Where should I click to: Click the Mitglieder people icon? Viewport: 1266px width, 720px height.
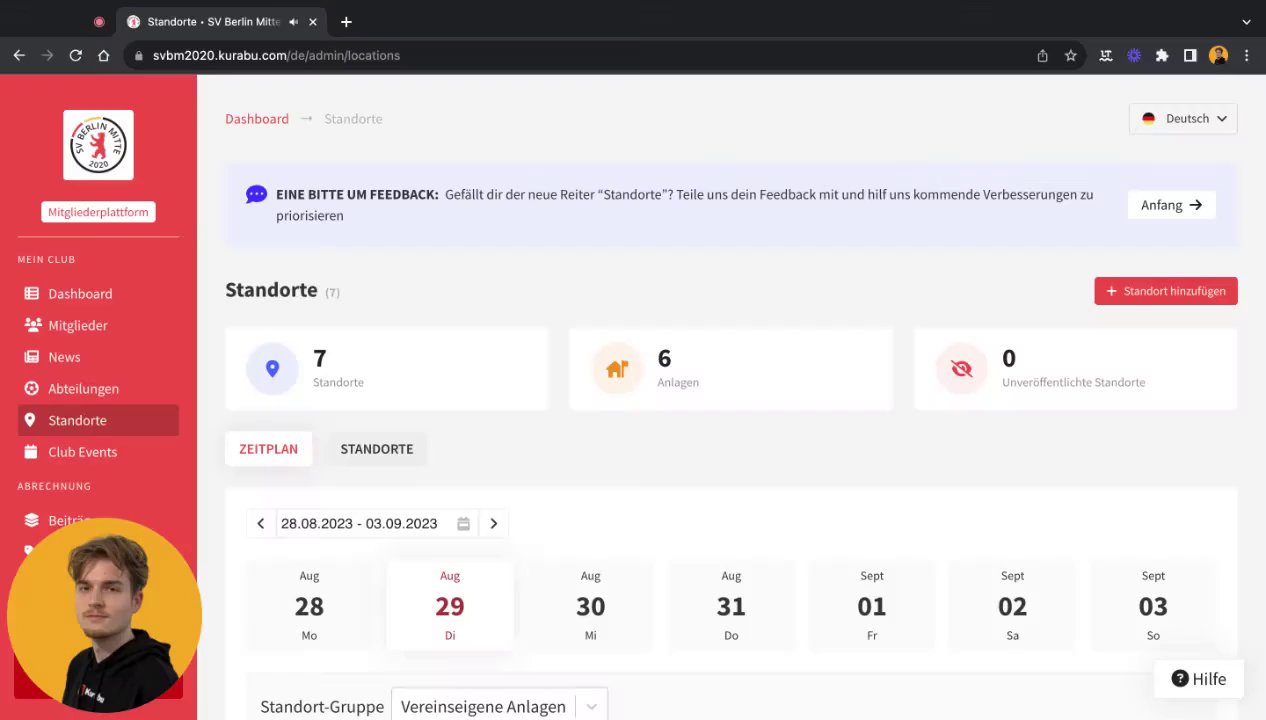(32, 325)
